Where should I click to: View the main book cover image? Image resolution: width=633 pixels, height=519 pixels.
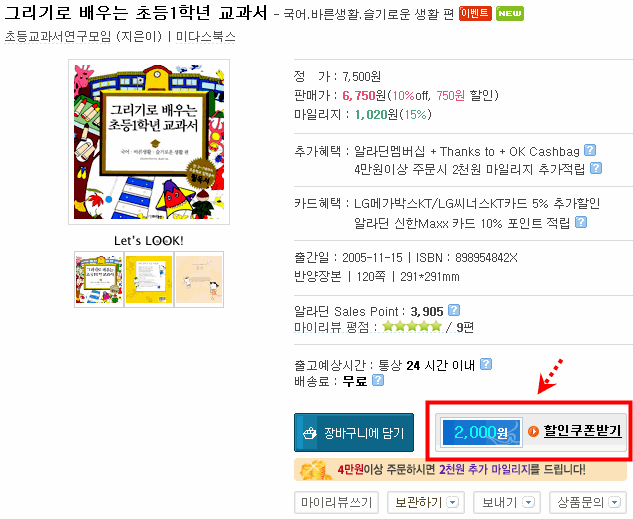(x=149, y=142)
